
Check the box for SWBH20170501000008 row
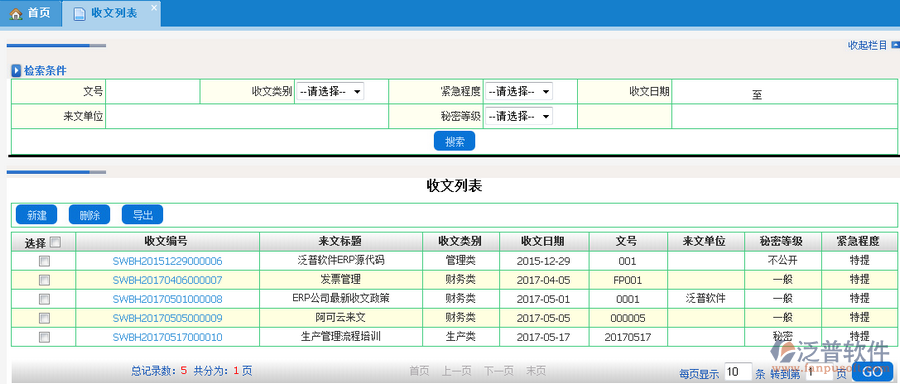point(44,299)
